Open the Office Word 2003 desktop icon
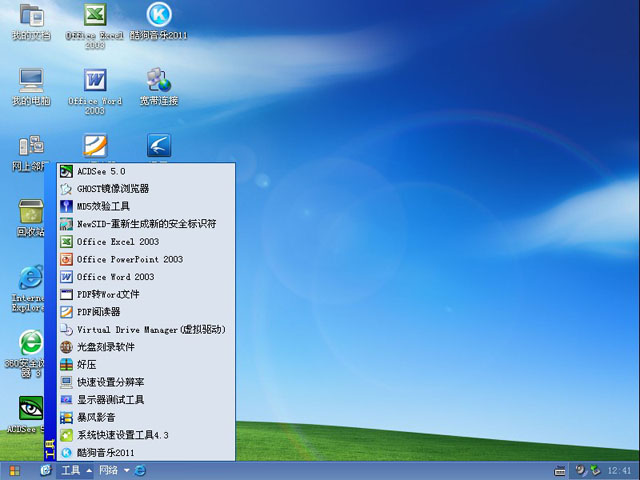This screenshot has width=640, height=480. coord(95,81)
